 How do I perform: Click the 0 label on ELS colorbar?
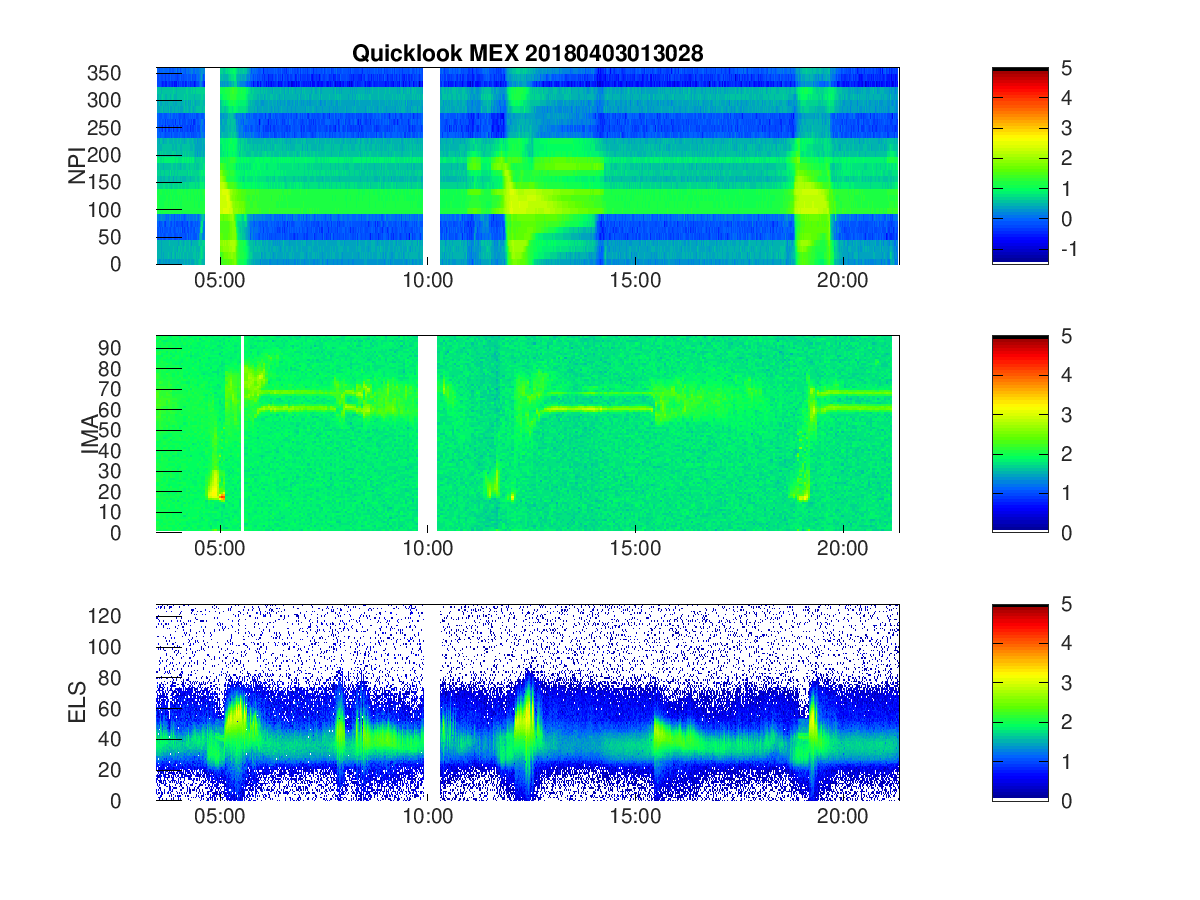pyautogui.click(x=1066, y=800)
